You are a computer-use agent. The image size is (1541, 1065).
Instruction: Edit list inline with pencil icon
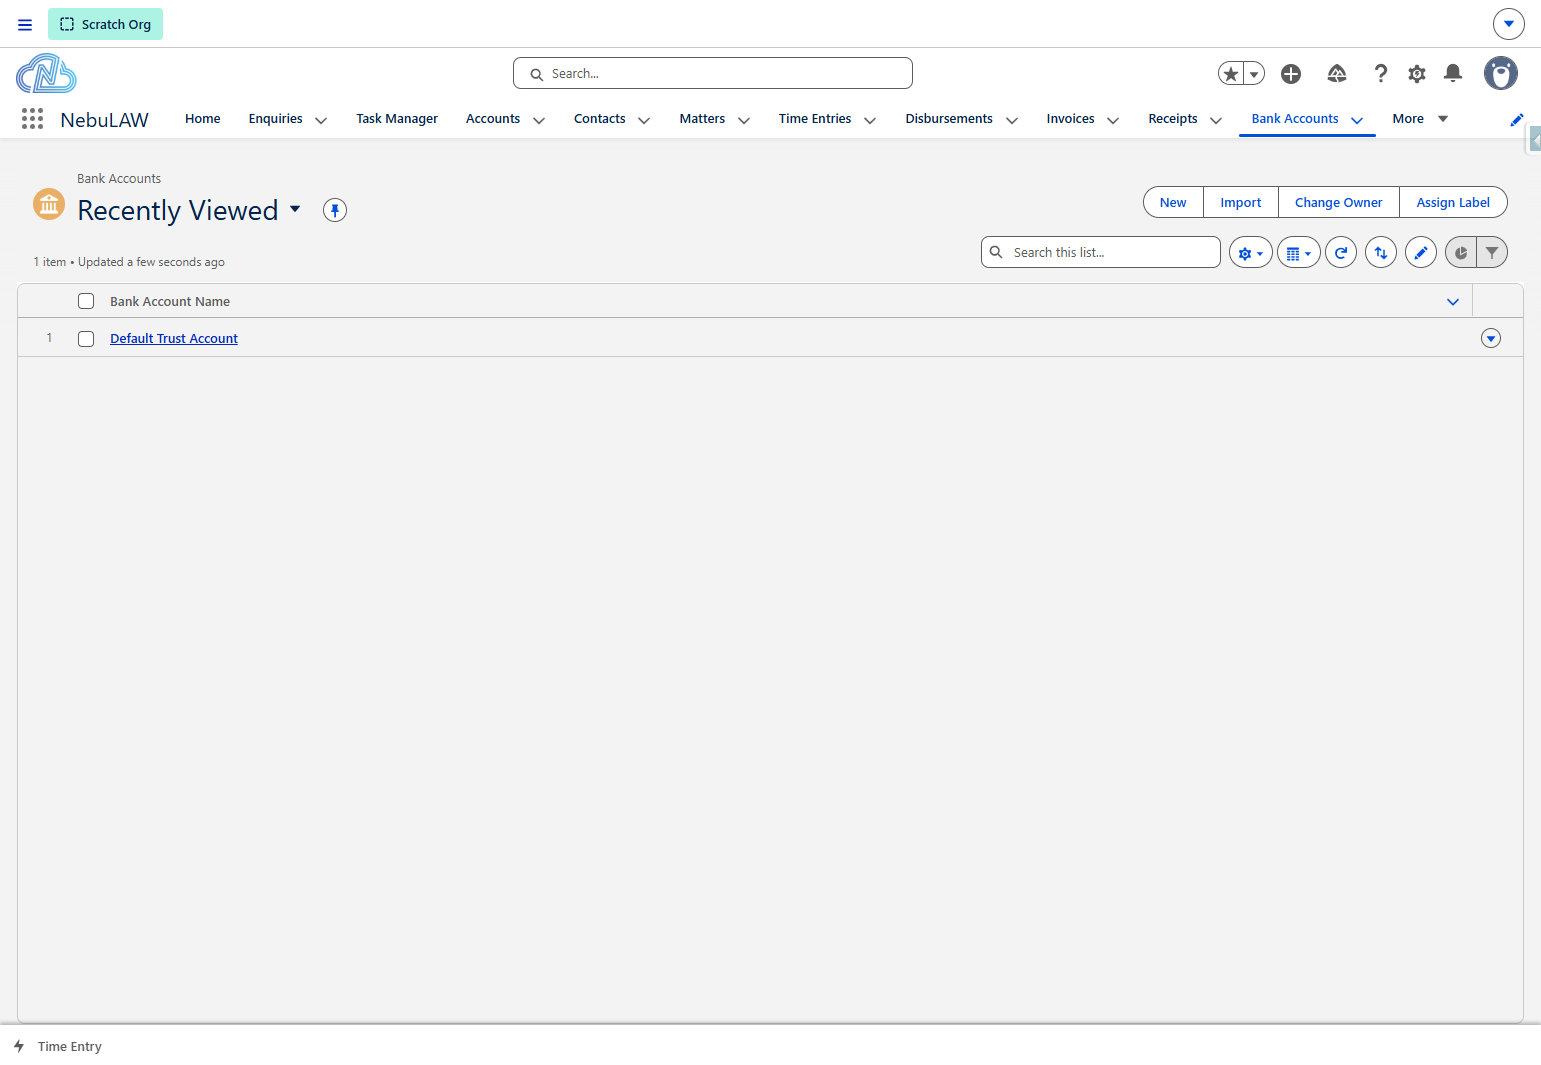coord(1421,253)
